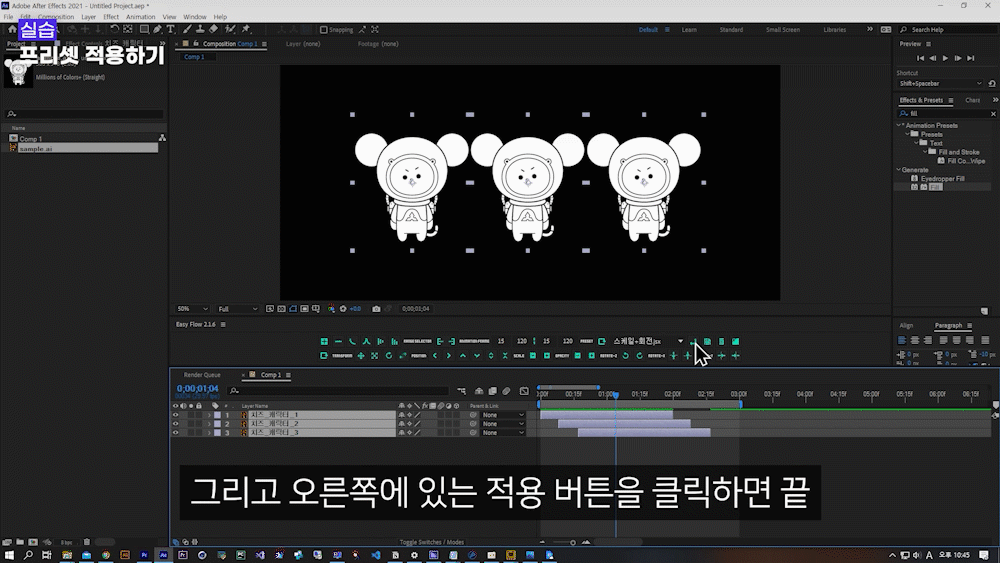The image size is (1000, 563).
Task: Jump to first frame in Preview panel
Action: (920, 58)
